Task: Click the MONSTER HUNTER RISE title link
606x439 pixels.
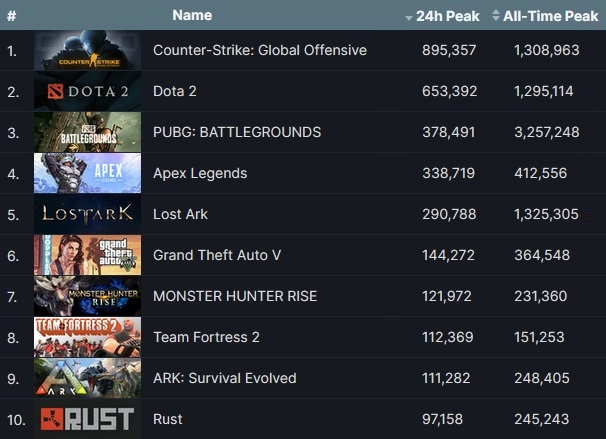Action: pyautogui.click(x=235, y=296)
